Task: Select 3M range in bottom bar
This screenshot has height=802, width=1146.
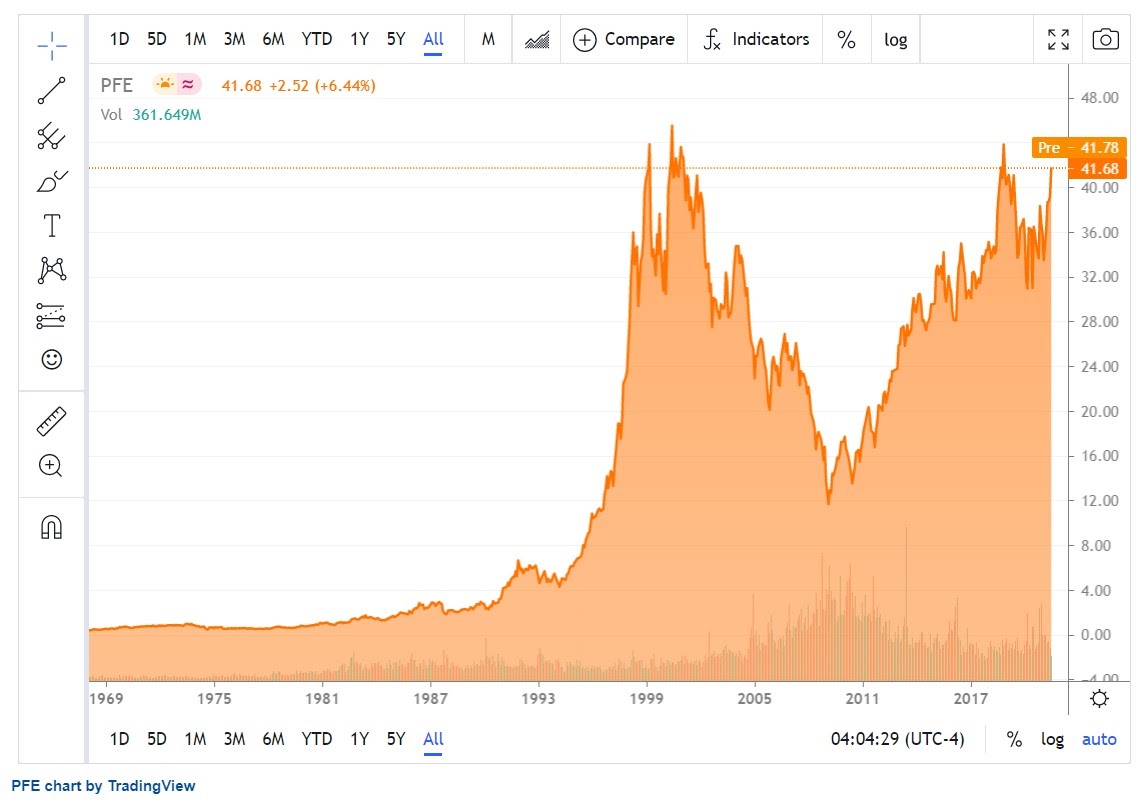Action: 234,739
